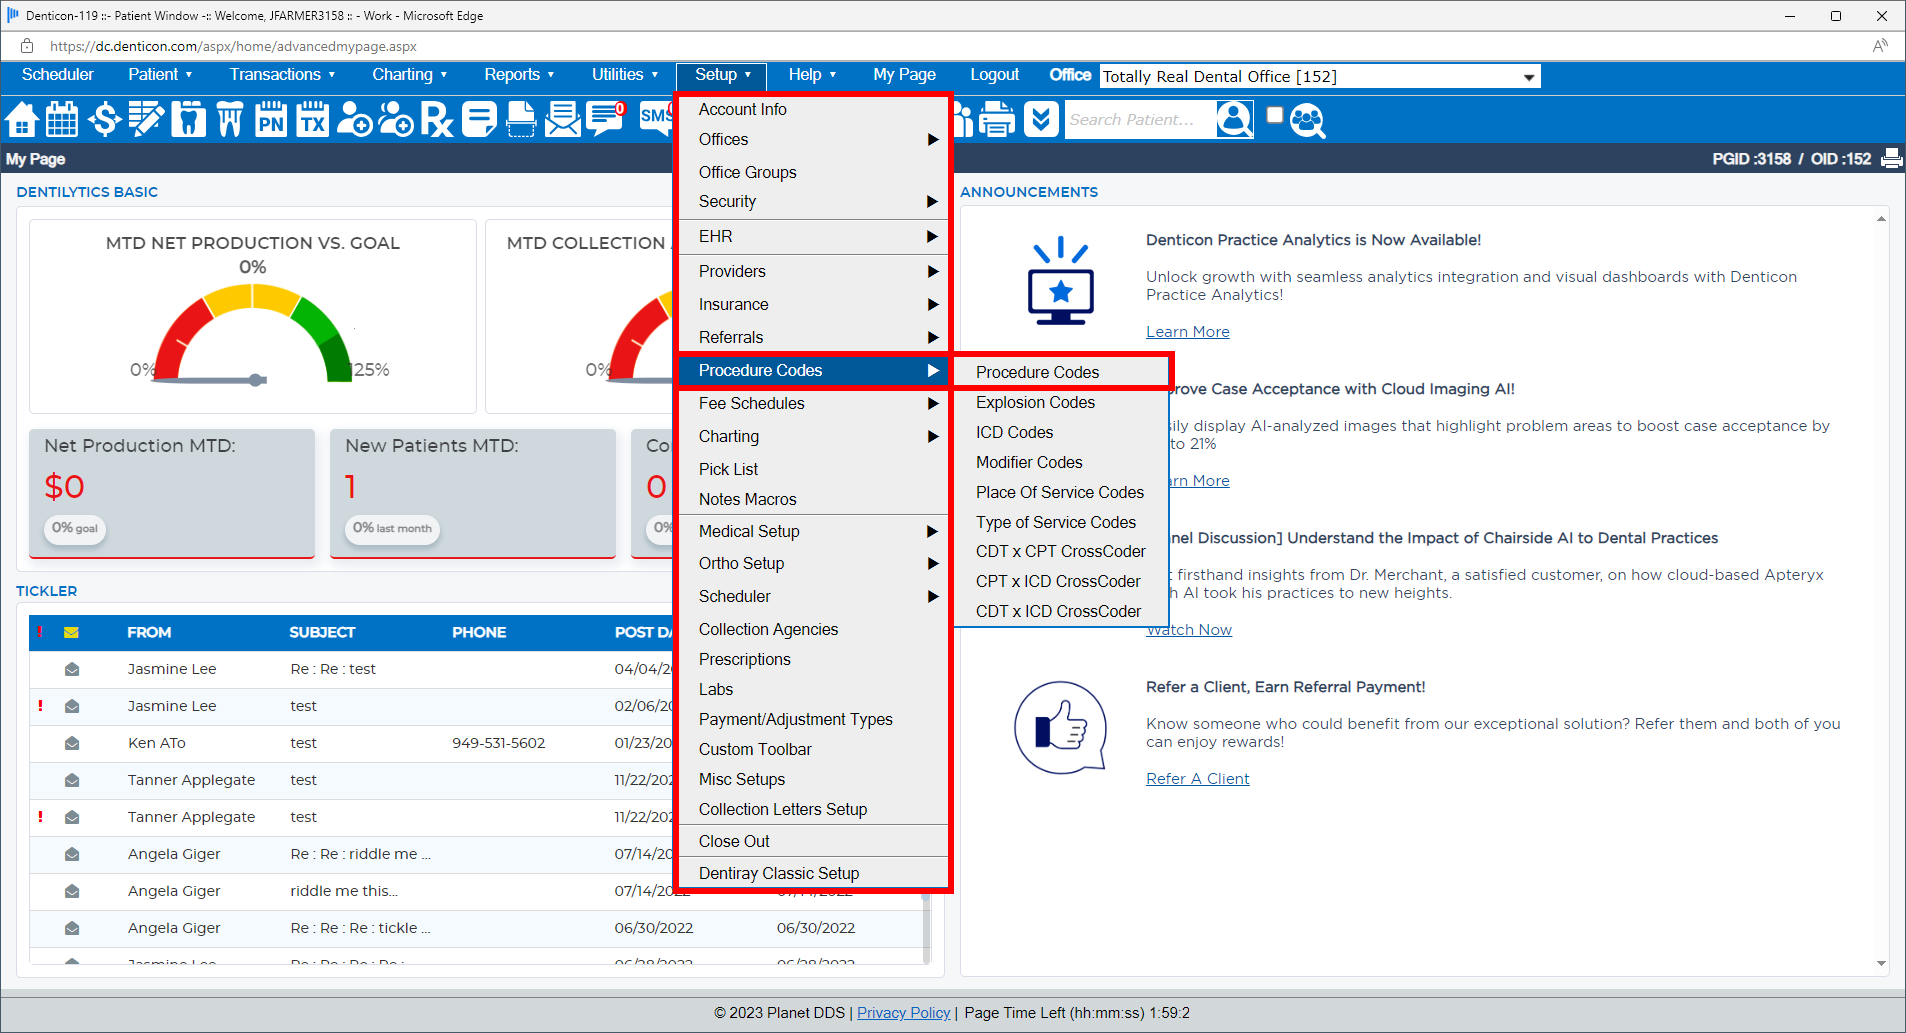Click the group patient search icon
The image size is (1906, 1033).
click(1307, 120)
